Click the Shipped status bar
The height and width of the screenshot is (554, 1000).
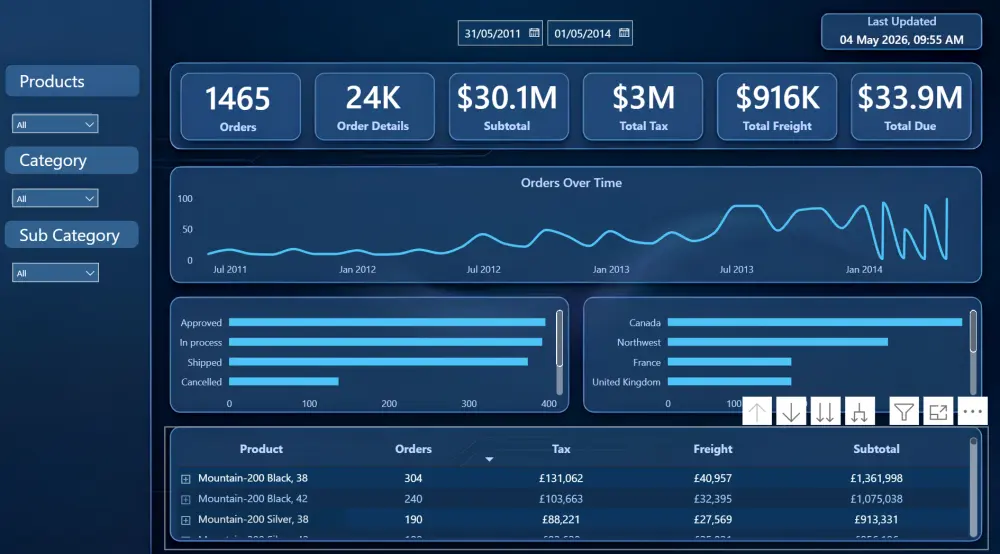pos(378,362)
